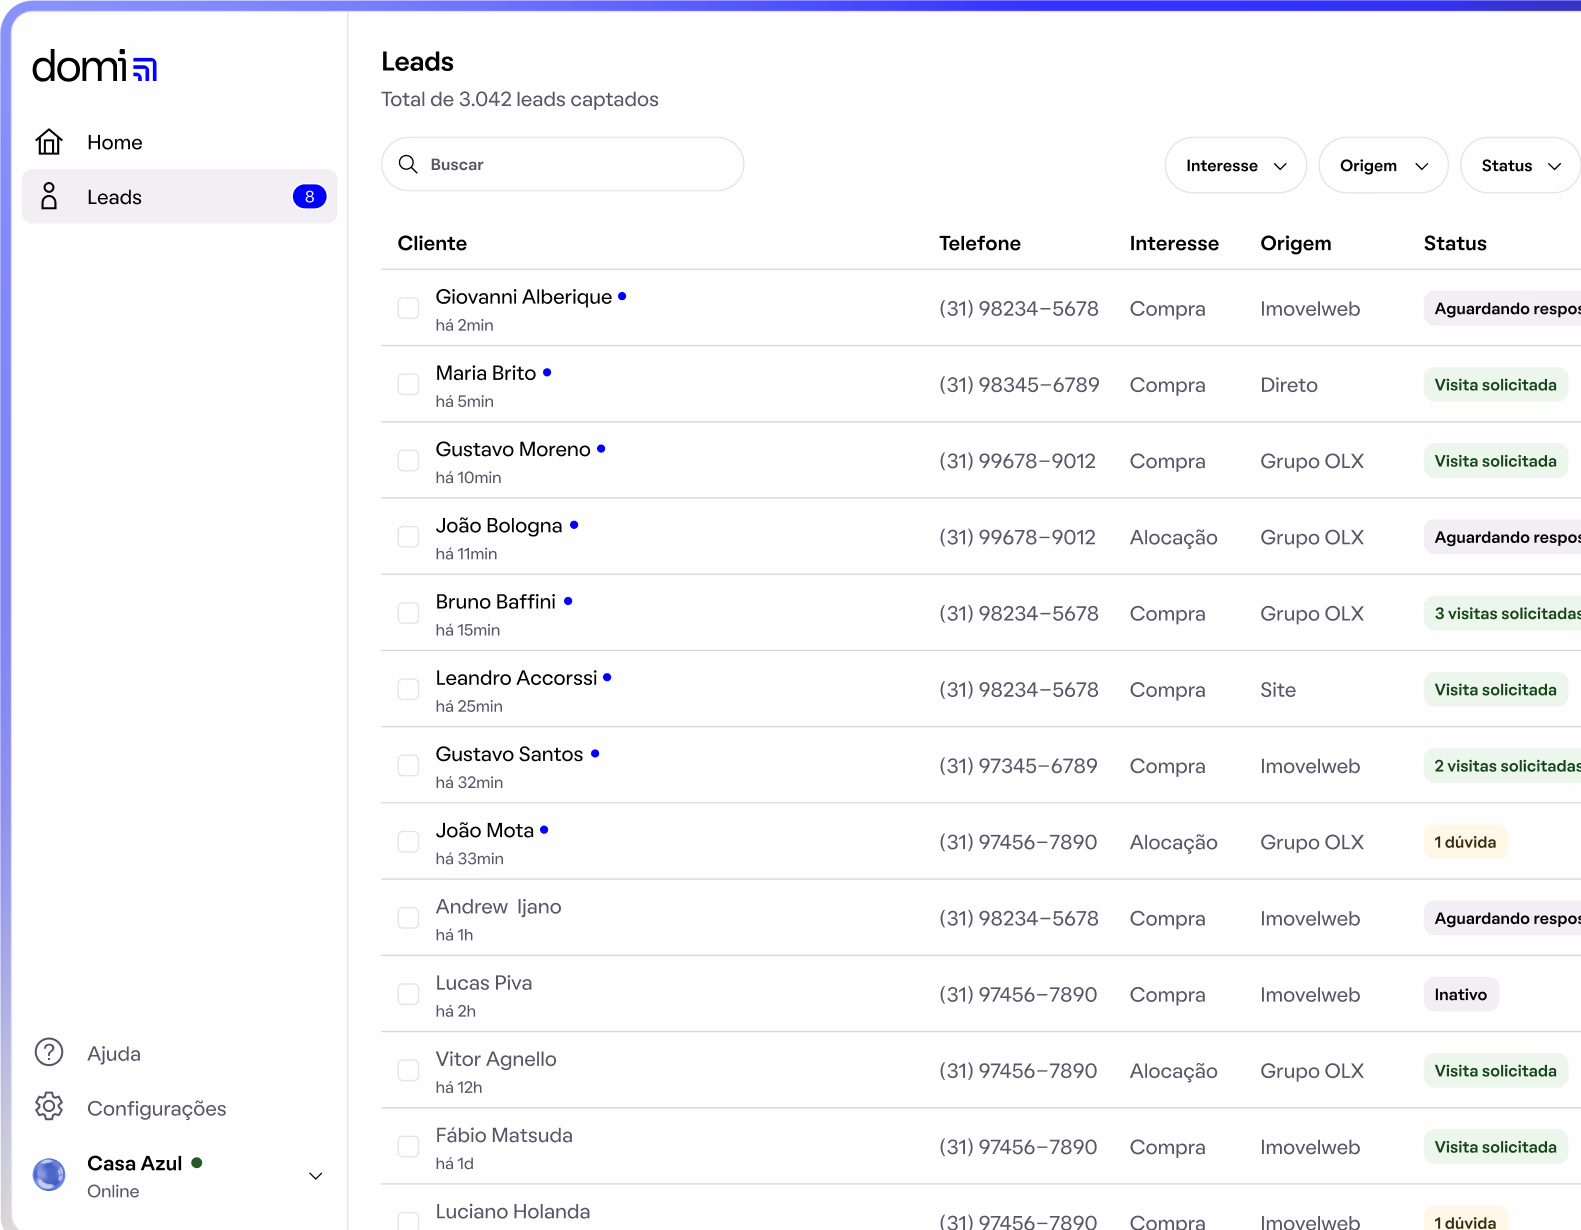This screenshot has height=1230, width=1581.
Task: Click the Configurações gear icon
Action: [x=49, y=1106]
